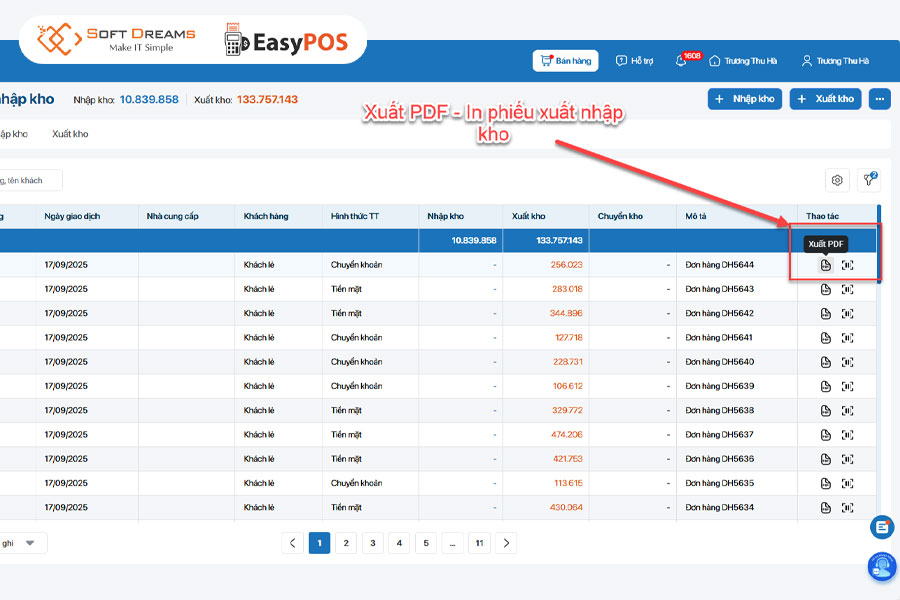Screen dimensions: 900x600
Task: Go to page 3
Action: point(373,543)
